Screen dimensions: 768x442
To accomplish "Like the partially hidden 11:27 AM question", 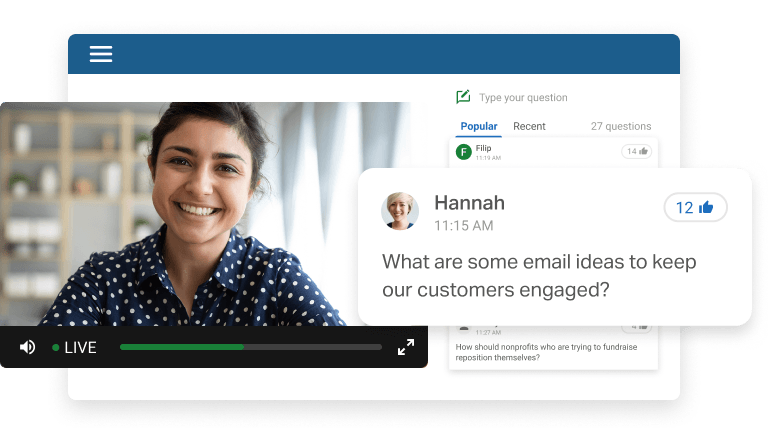I will tap(637, 327).
